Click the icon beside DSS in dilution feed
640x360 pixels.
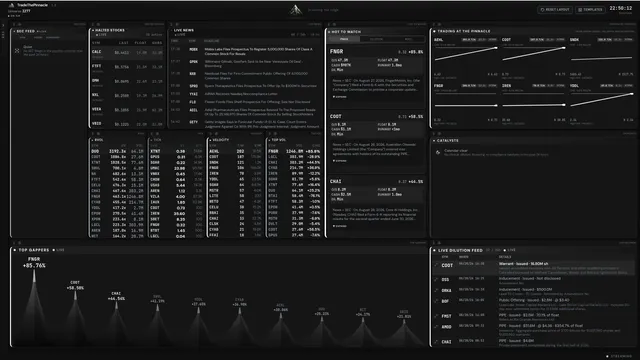[436, 280]
